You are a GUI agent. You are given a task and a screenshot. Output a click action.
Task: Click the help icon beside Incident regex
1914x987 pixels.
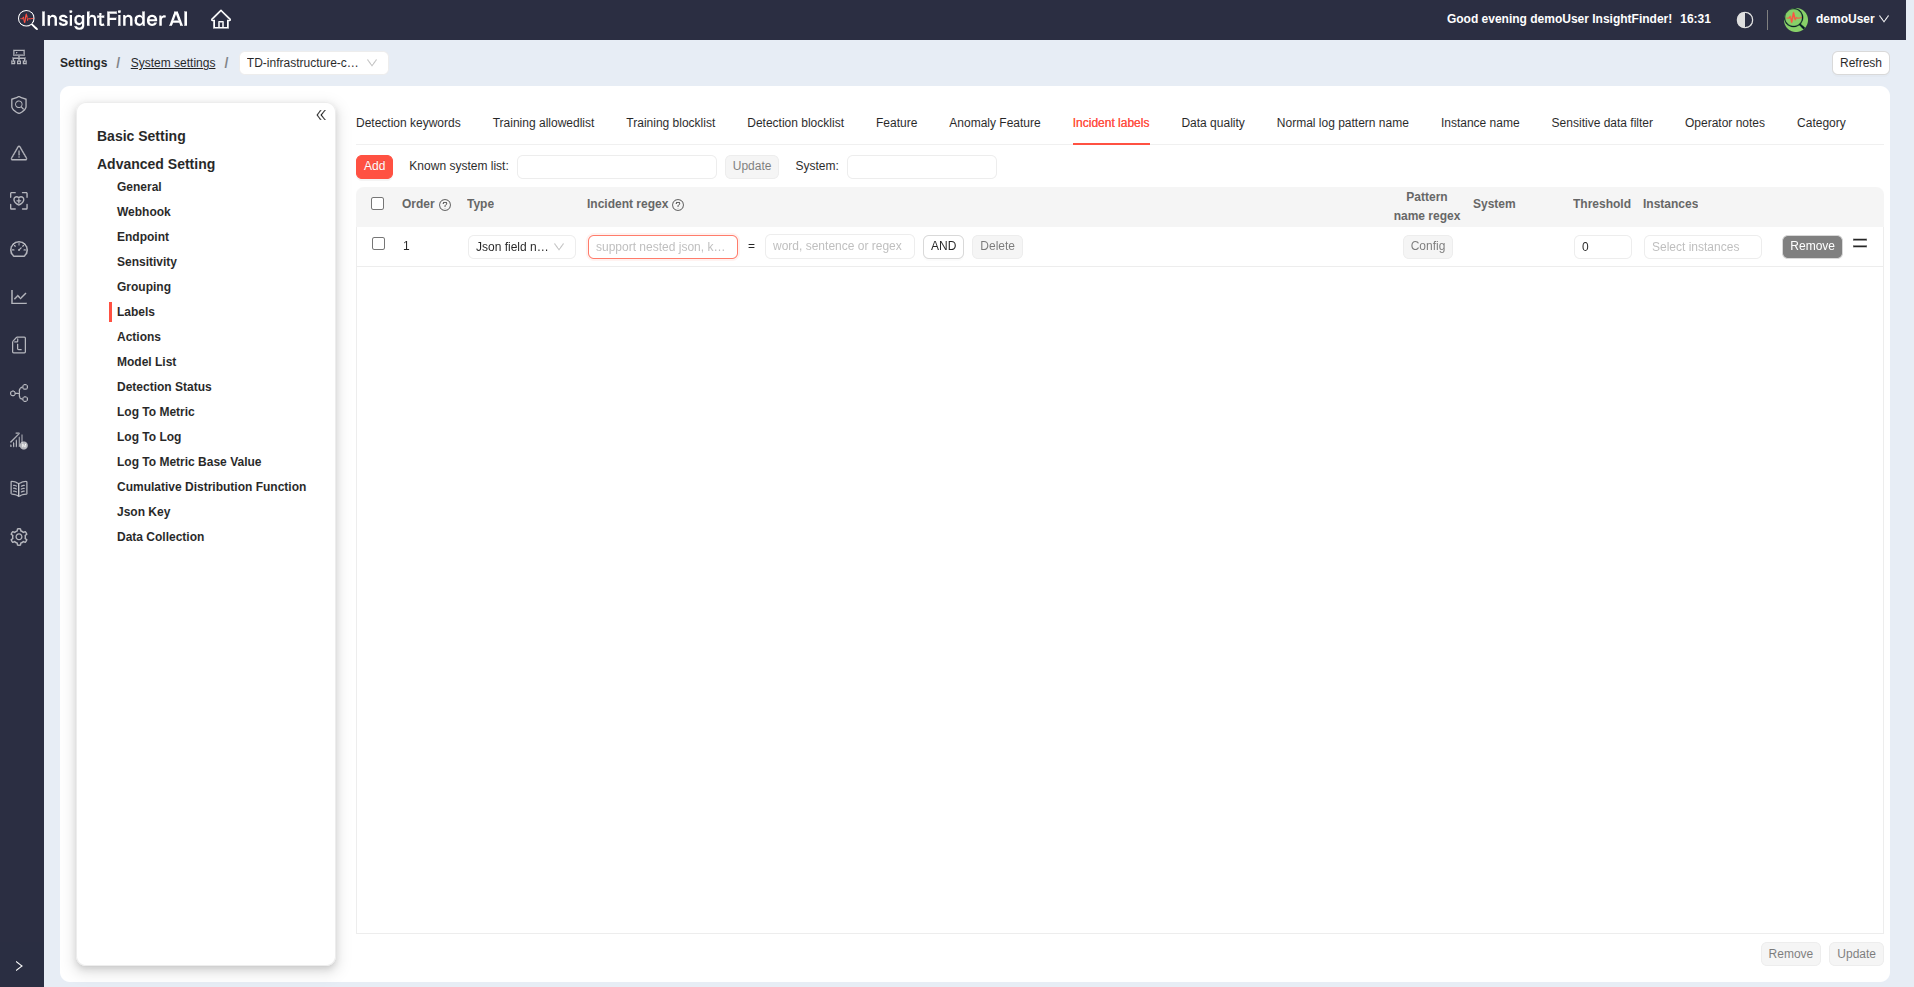click(x=678, y=205)
